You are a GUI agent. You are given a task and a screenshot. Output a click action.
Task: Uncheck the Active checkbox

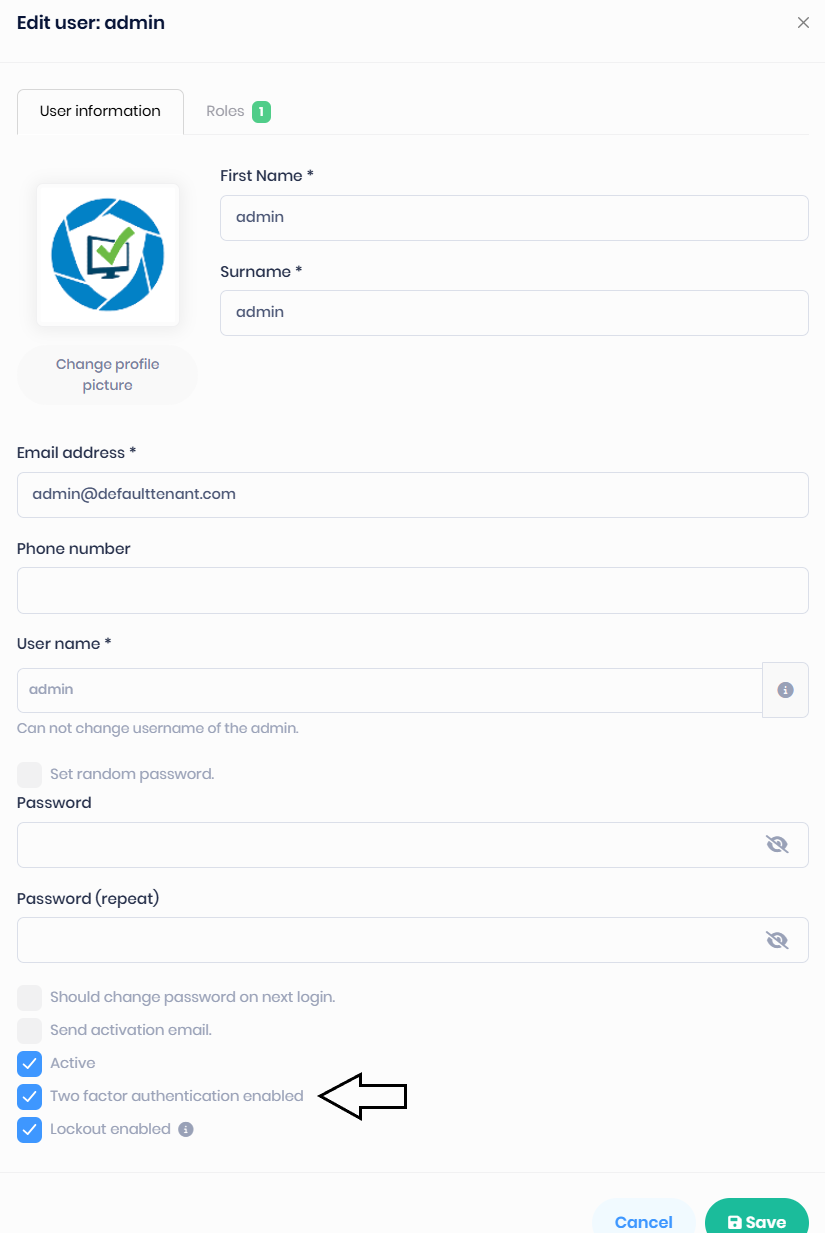pos(30,1063)
